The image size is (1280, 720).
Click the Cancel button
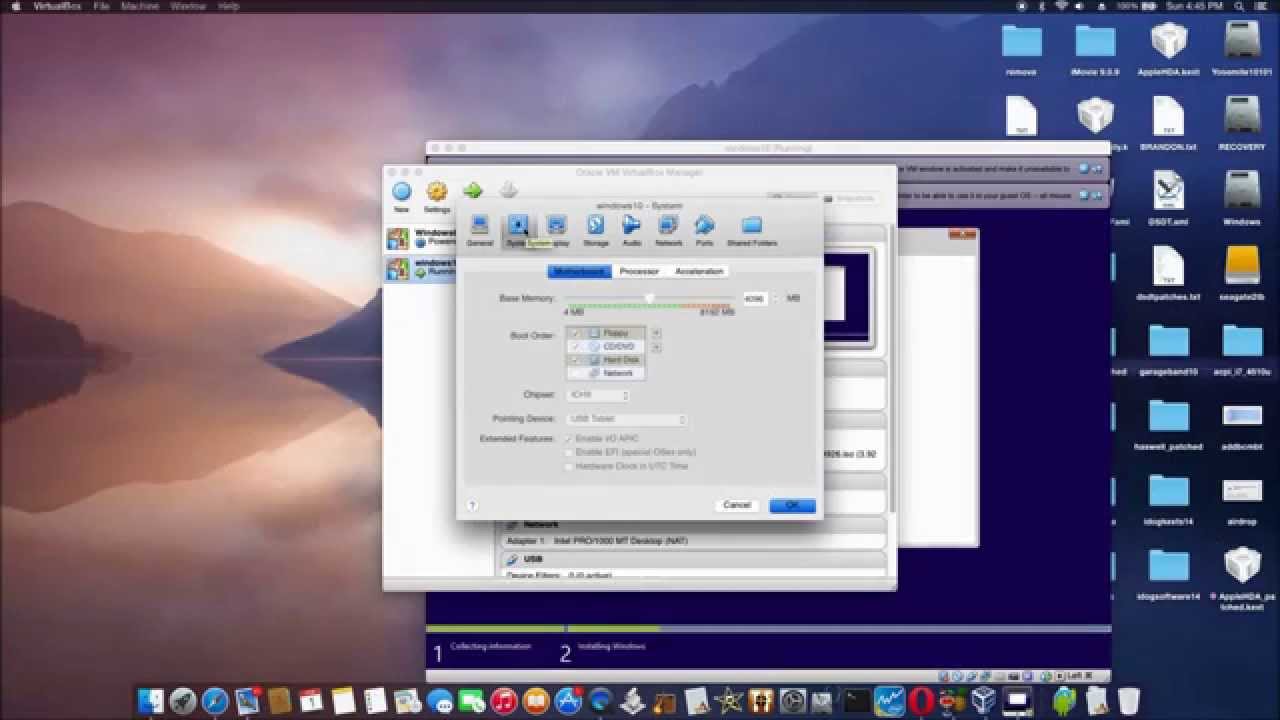(x=737, y=505)
